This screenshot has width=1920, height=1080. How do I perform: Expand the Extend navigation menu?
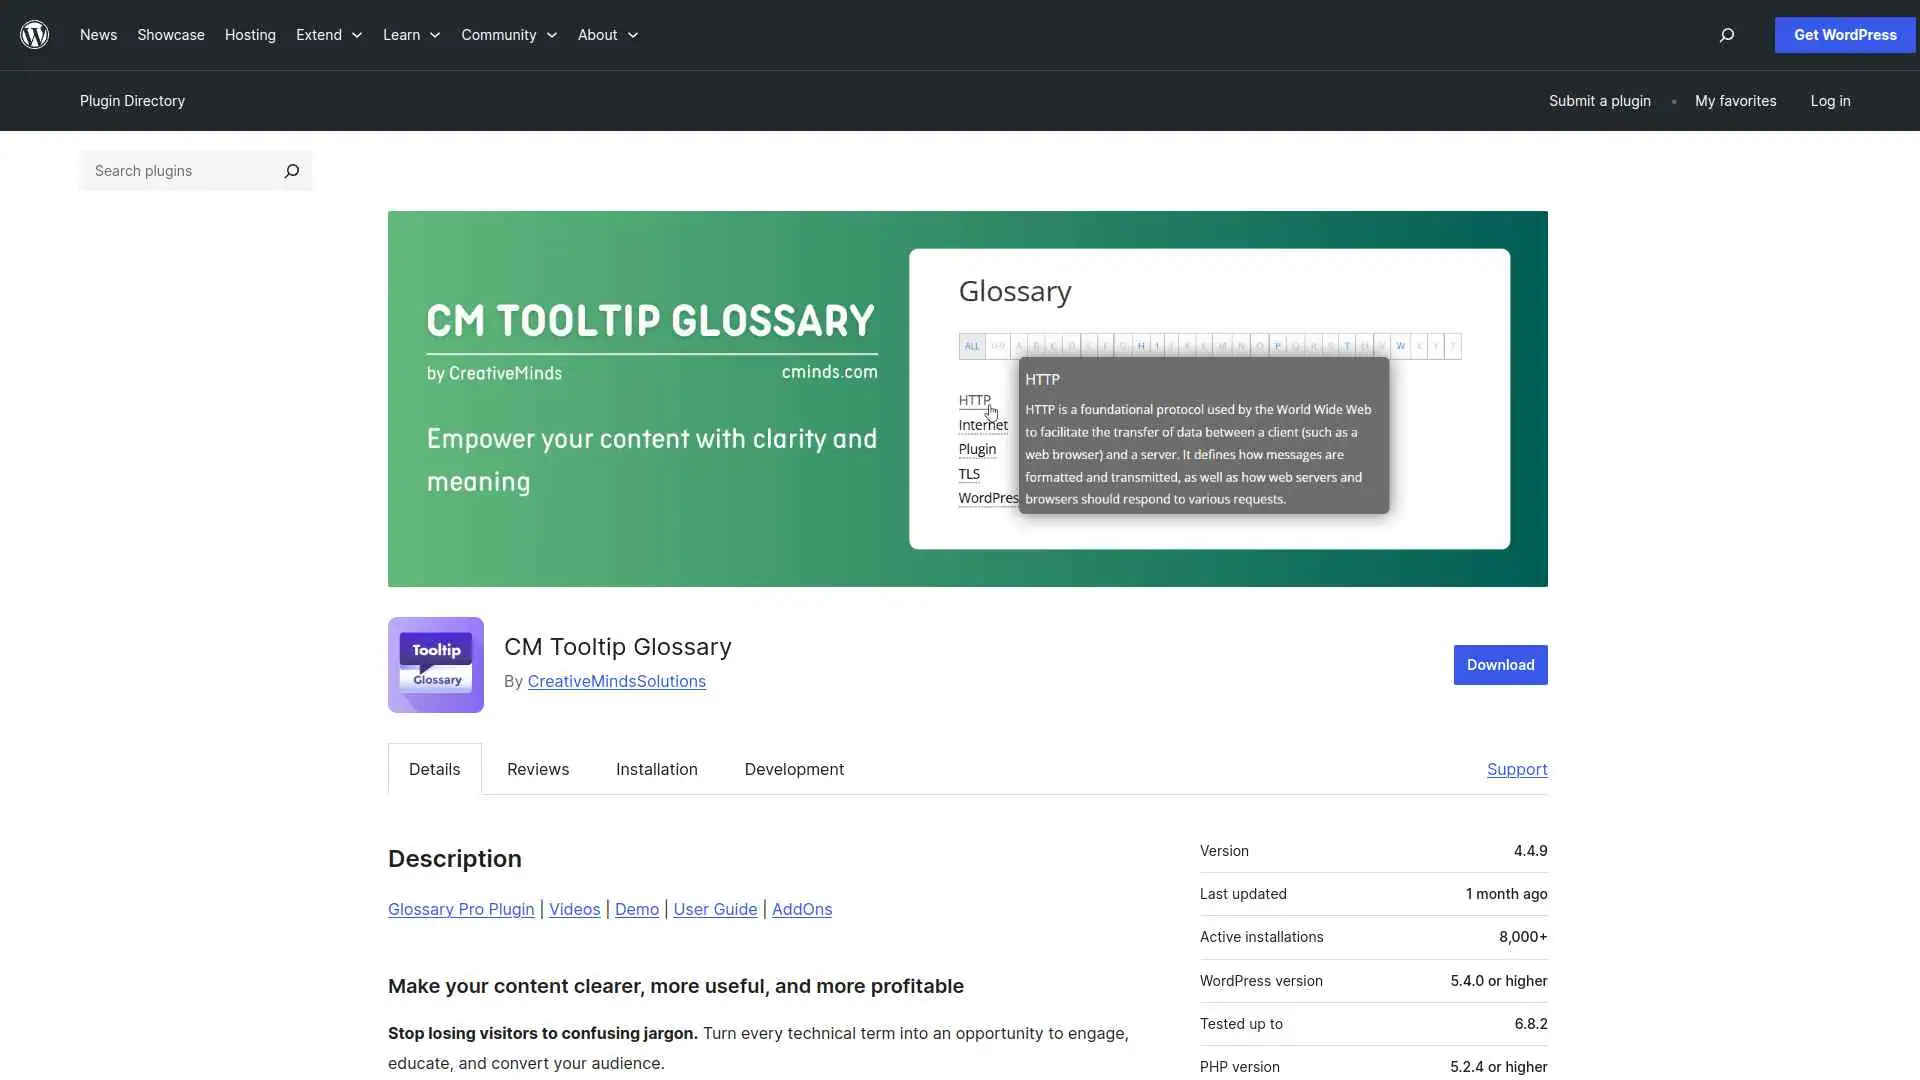[x=328, y=35]
